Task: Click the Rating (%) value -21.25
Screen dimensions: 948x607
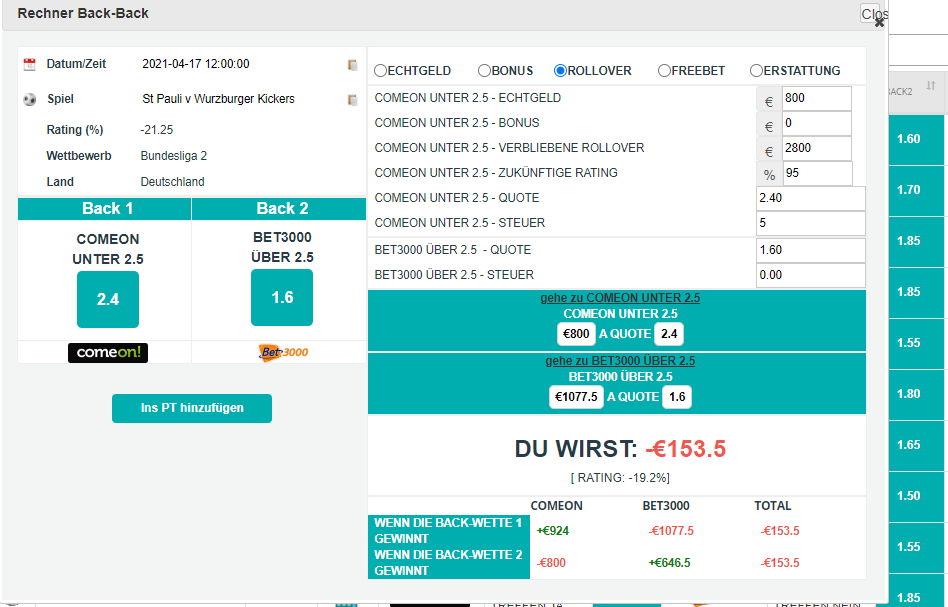Action: [x=157, y=130]
